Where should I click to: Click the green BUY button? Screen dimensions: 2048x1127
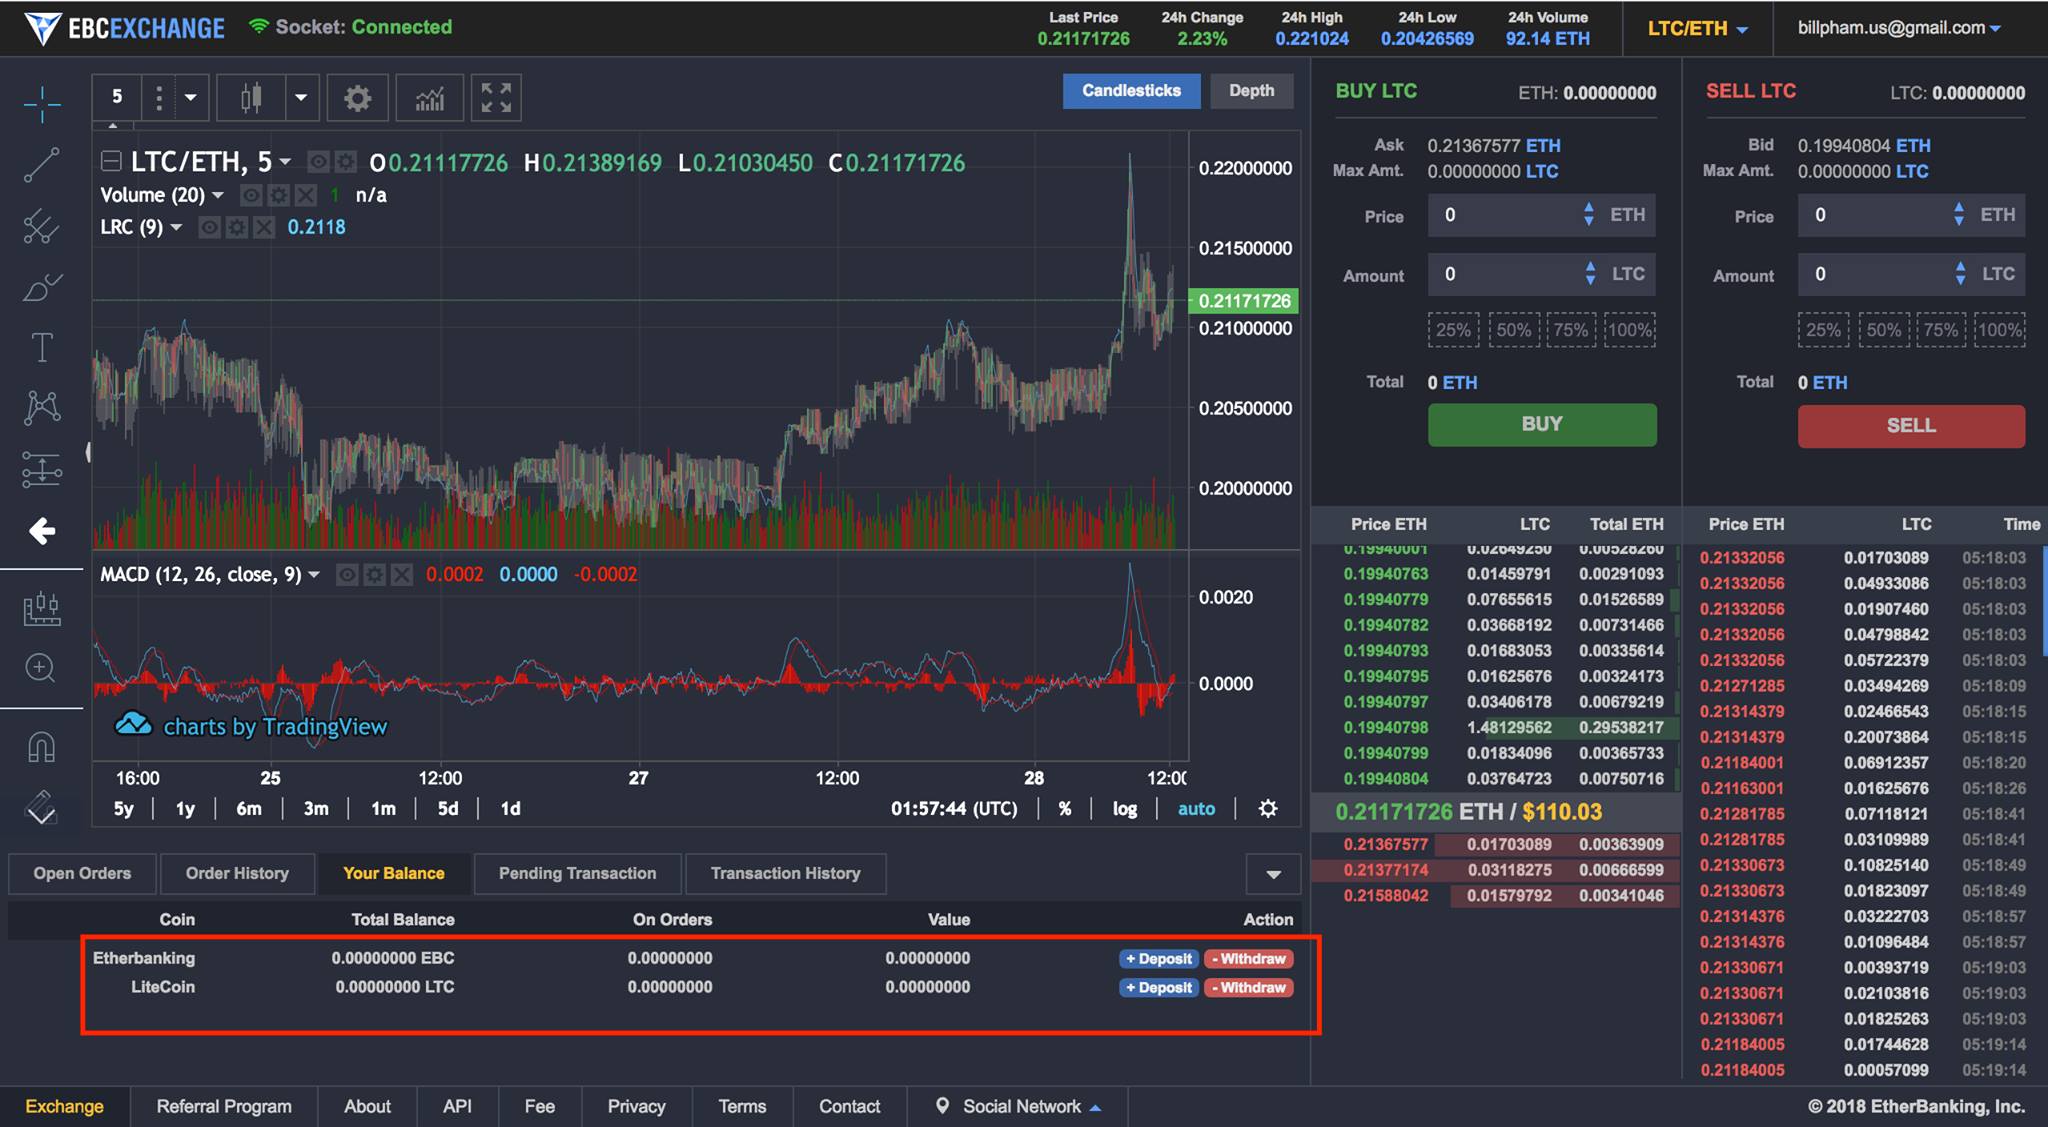click(x=1541, y=424)
